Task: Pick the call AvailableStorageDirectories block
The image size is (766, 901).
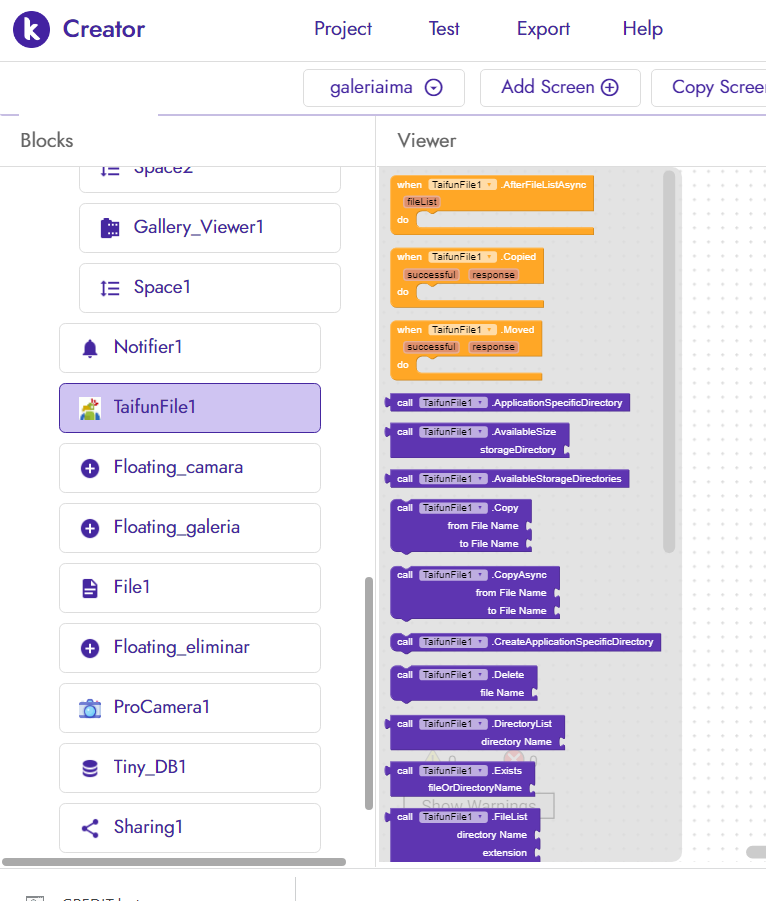Action: click(508, 479)
